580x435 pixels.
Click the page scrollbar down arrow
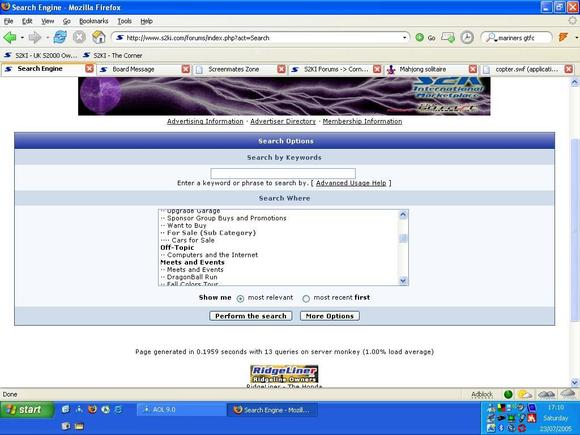pyautogui.click(x=574, y=382)
